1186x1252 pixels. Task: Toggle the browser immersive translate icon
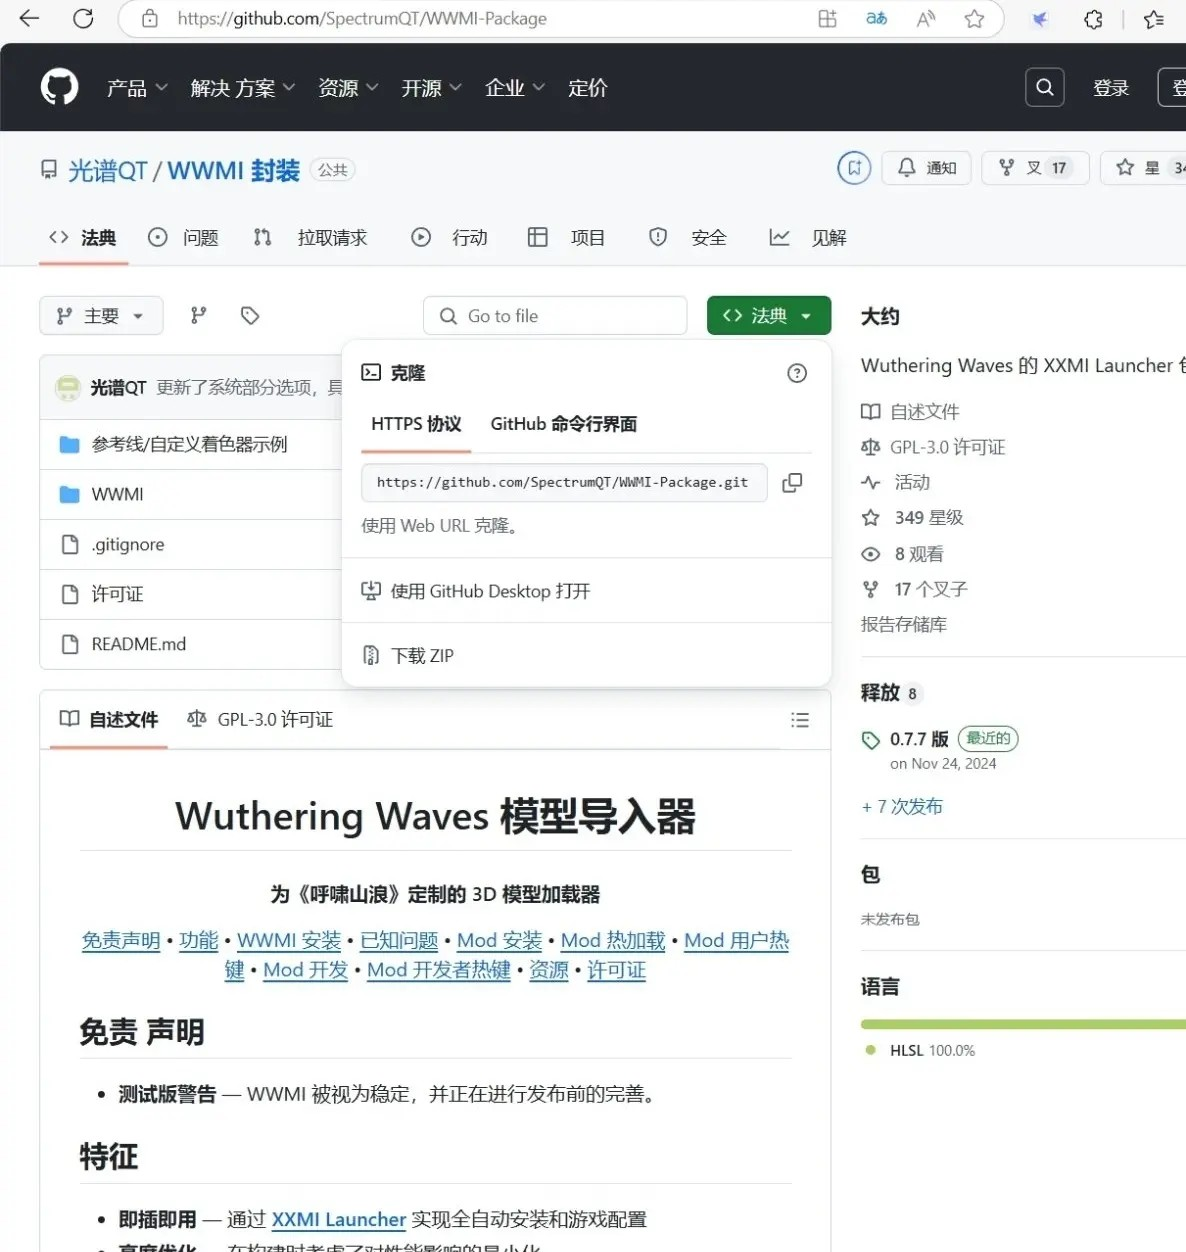tap(876, 19)
